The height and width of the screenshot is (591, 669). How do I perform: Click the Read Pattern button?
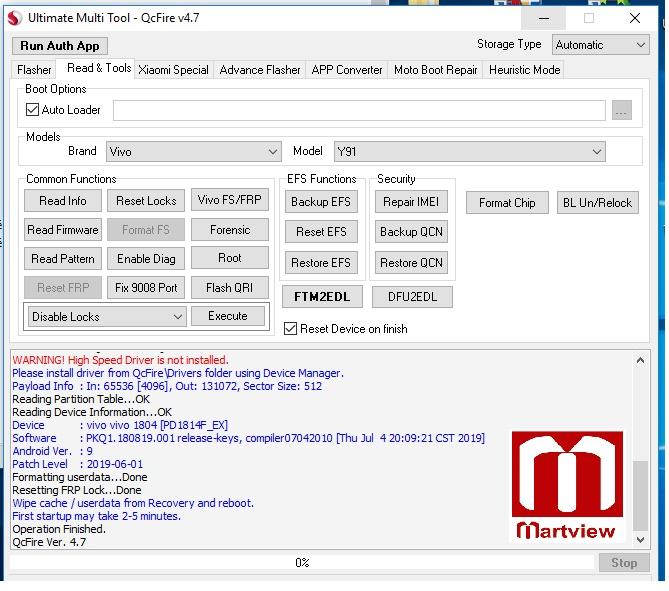point(63,259)
